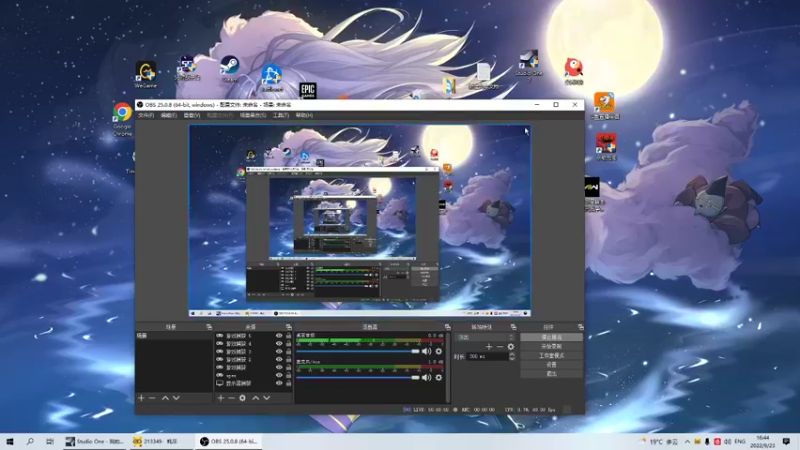The width and height of the screenshot is (800, 450).
Task: Add a transition with the plus icon
Action: coord(489,347)
